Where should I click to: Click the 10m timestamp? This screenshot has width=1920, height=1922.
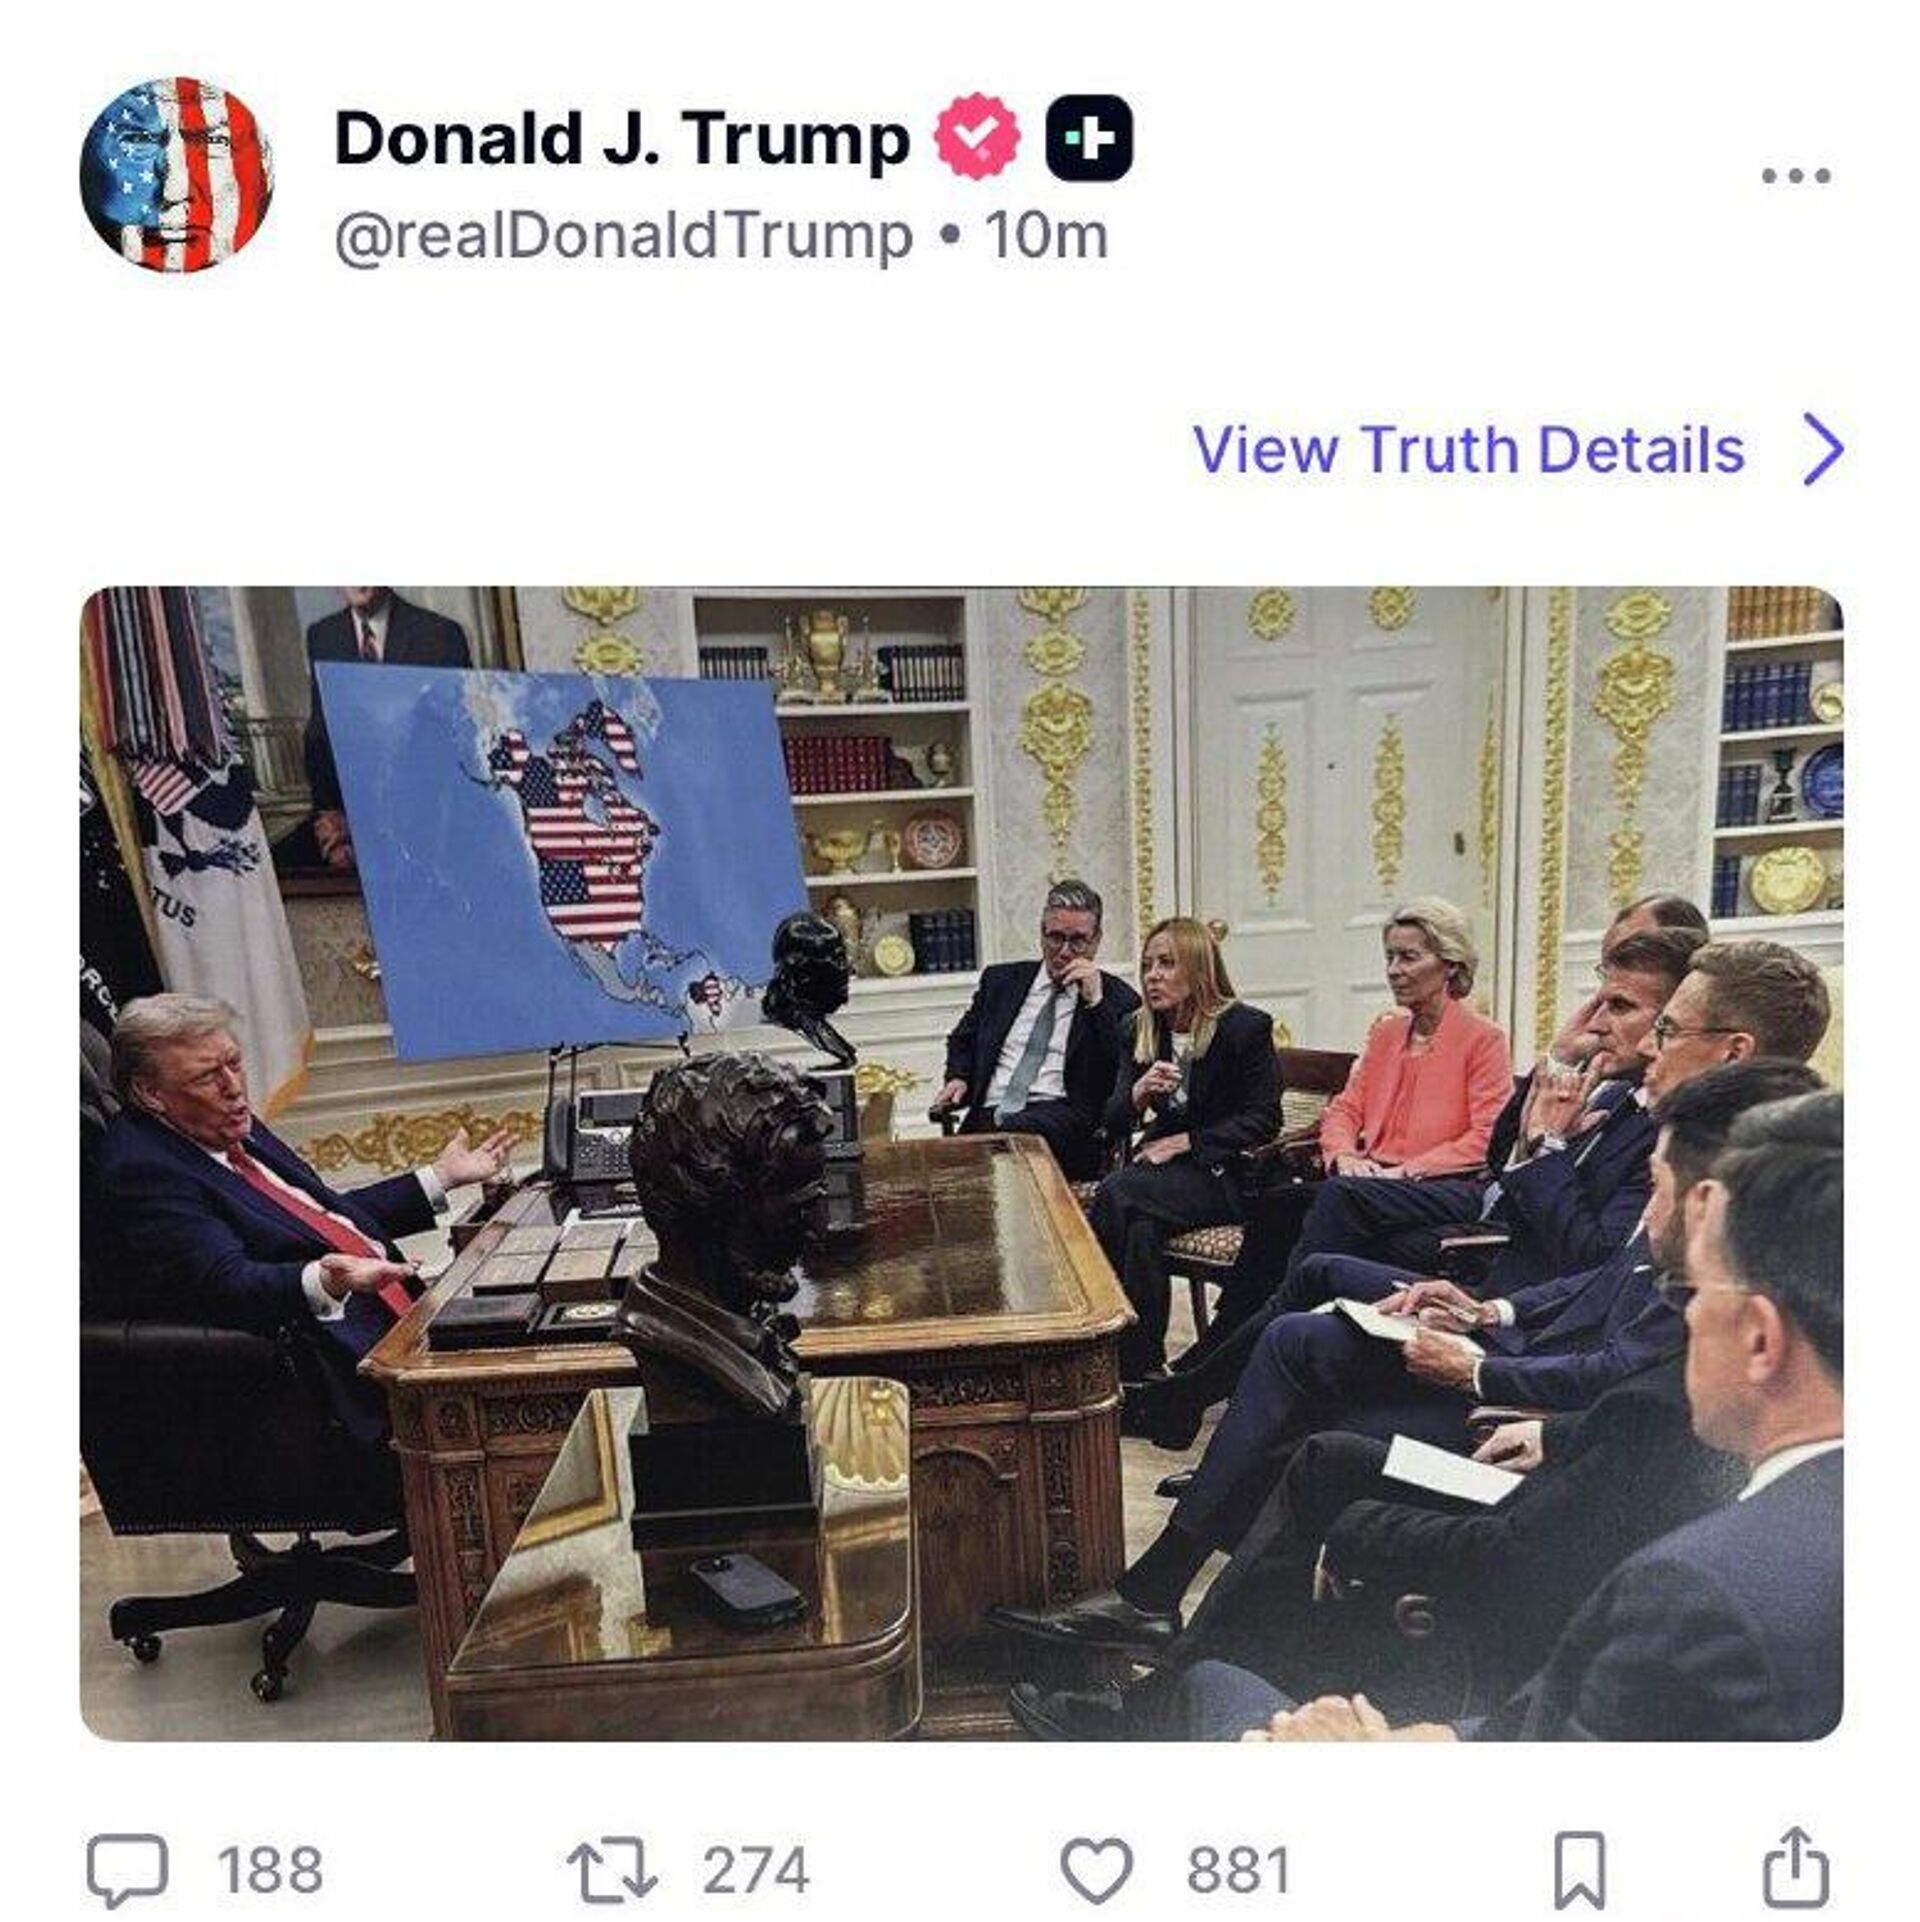[x=1046, y=236]
